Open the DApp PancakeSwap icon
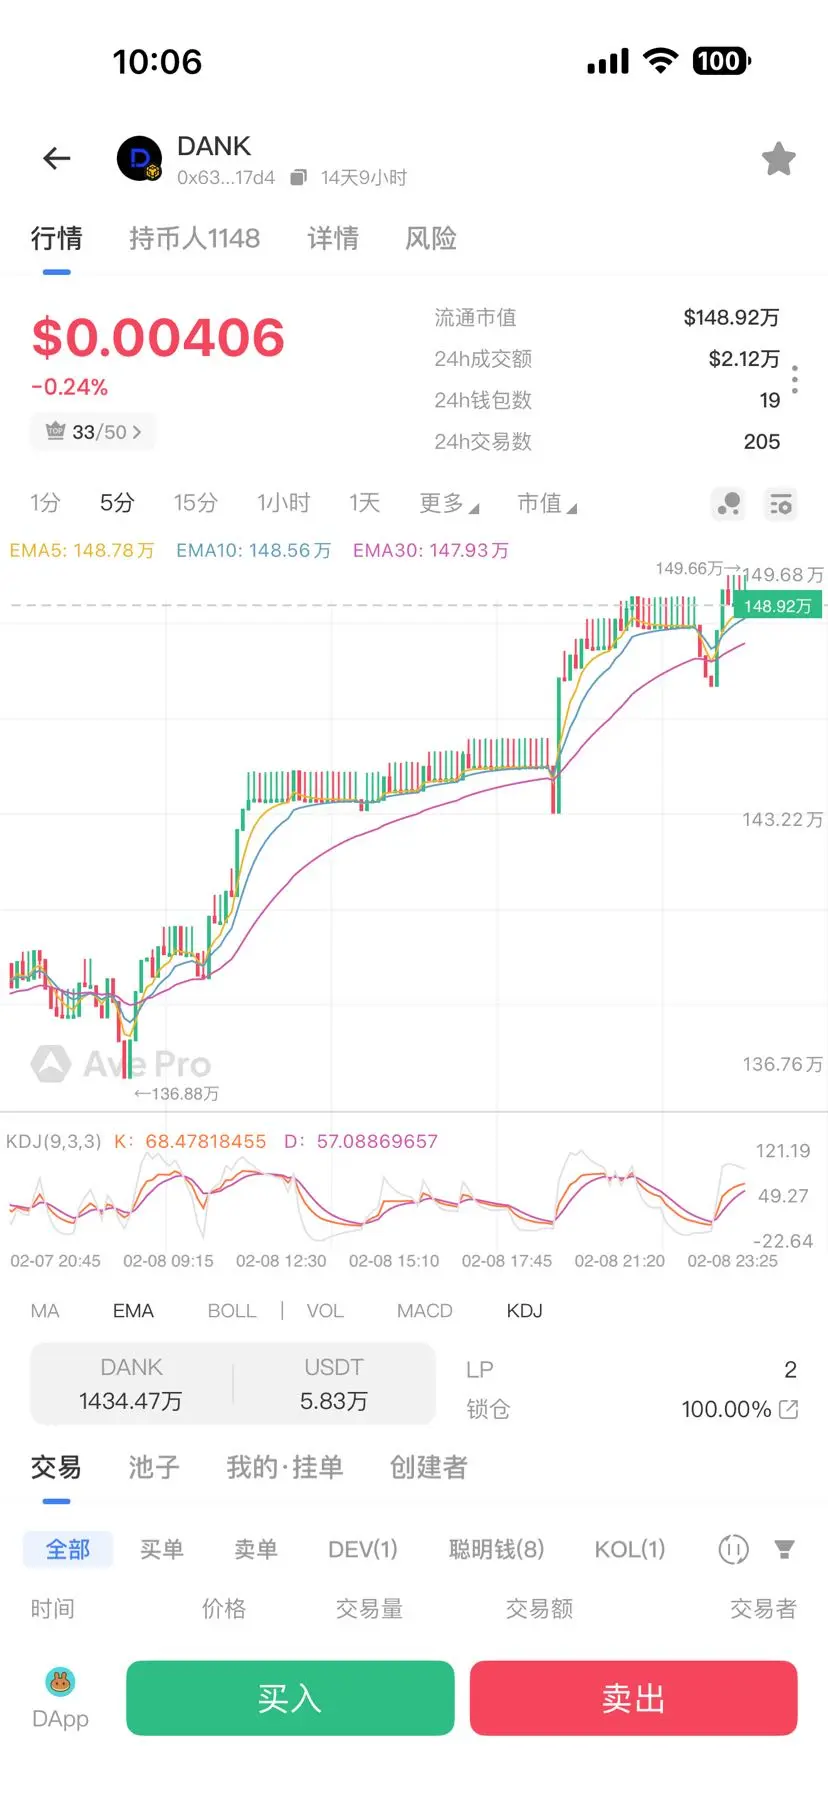The image size is (828, 1800). [60, 1682]
